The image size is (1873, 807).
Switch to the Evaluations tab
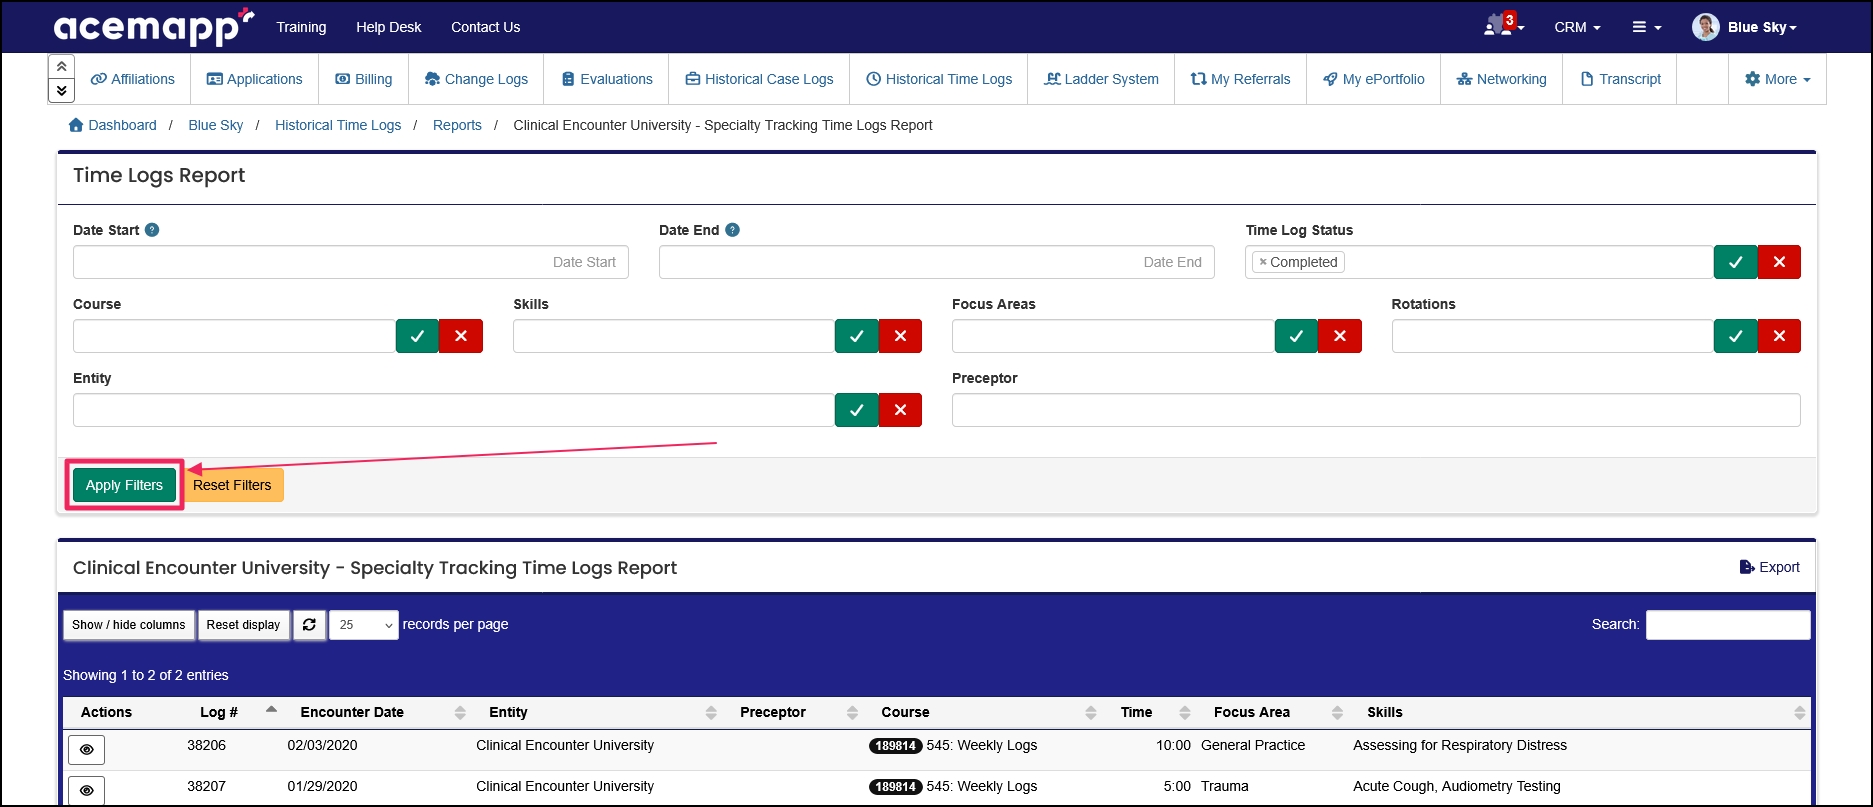(x=606, y=79)
